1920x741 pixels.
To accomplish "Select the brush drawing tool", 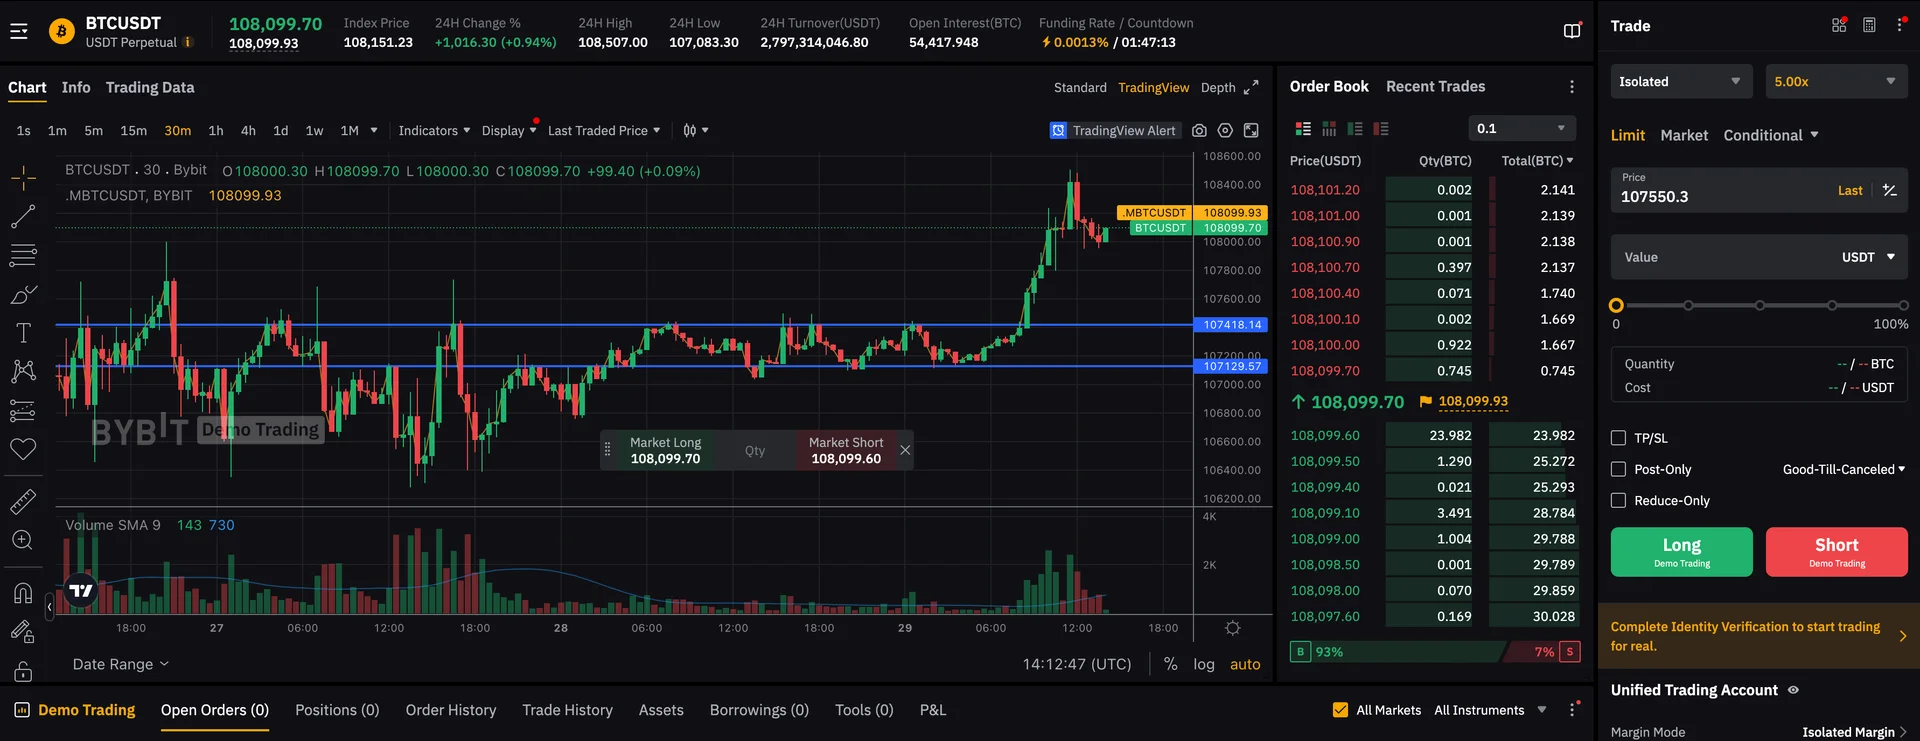I will pyautogui.click(x=23, y=294).
